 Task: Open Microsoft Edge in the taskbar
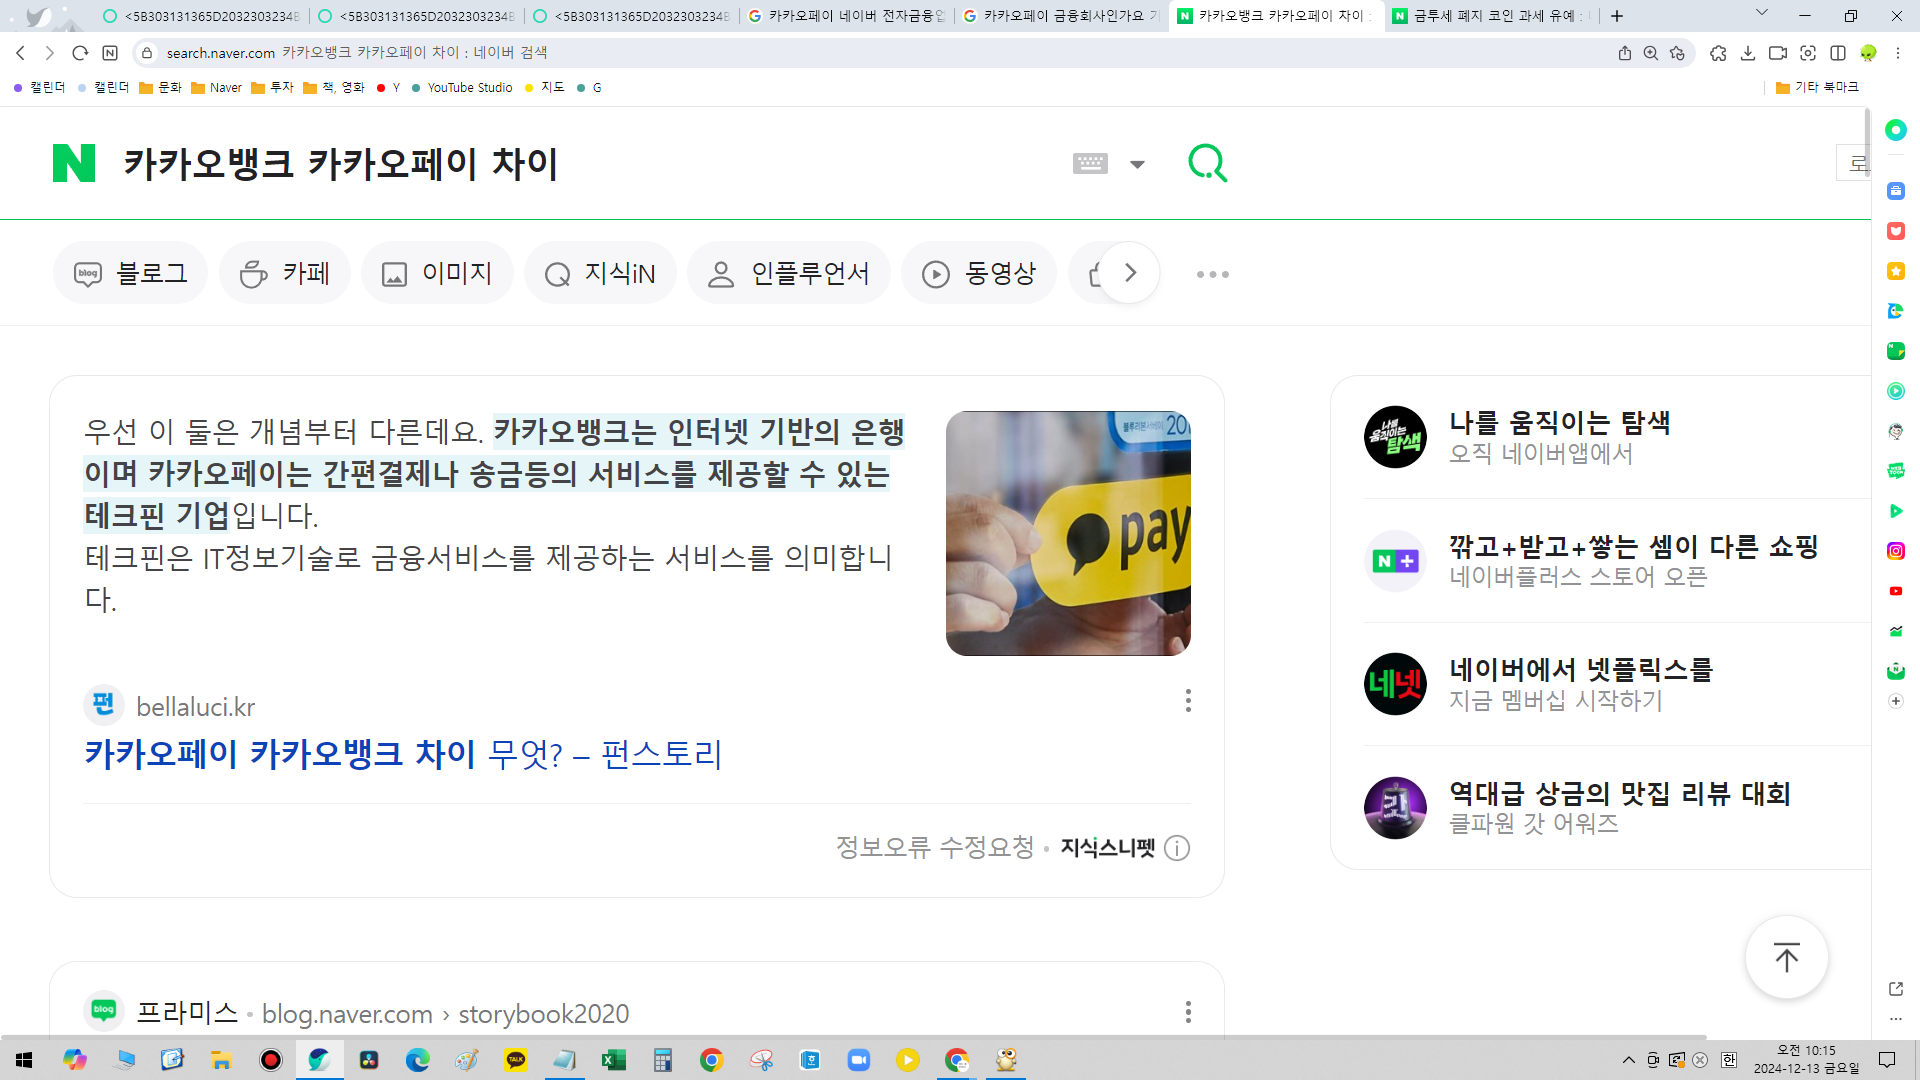[x=418, y=1060]
